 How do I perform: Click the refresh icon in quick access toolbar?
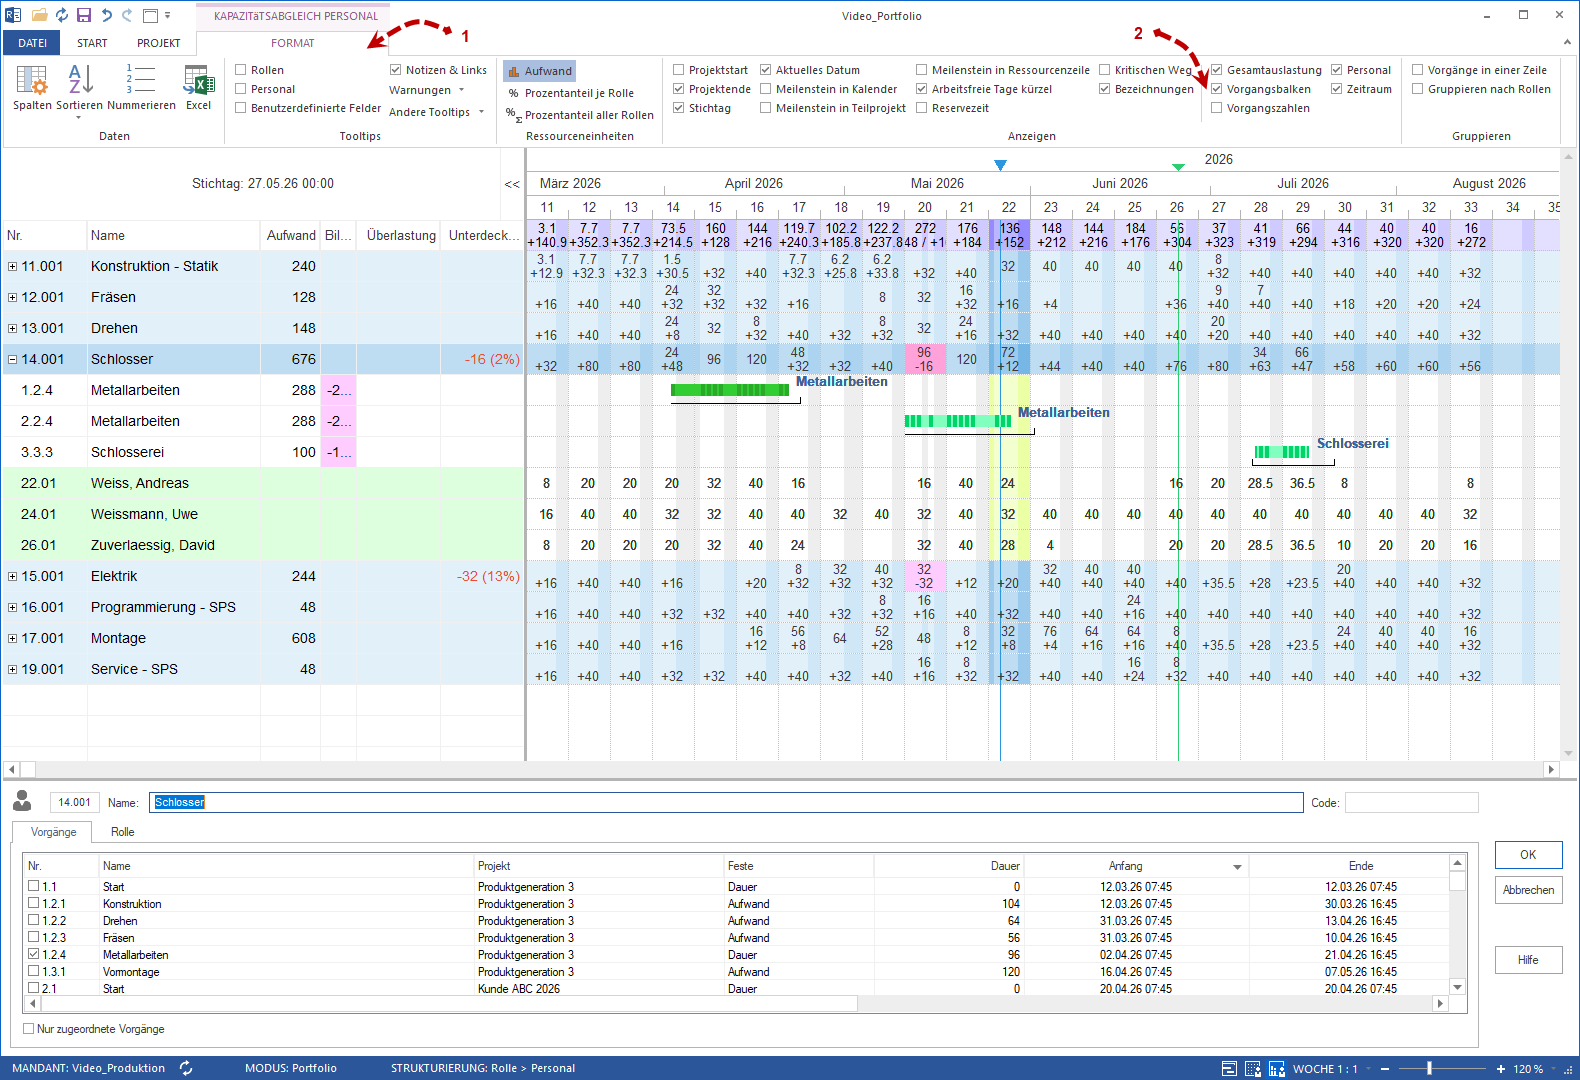[x=62, y=15]
